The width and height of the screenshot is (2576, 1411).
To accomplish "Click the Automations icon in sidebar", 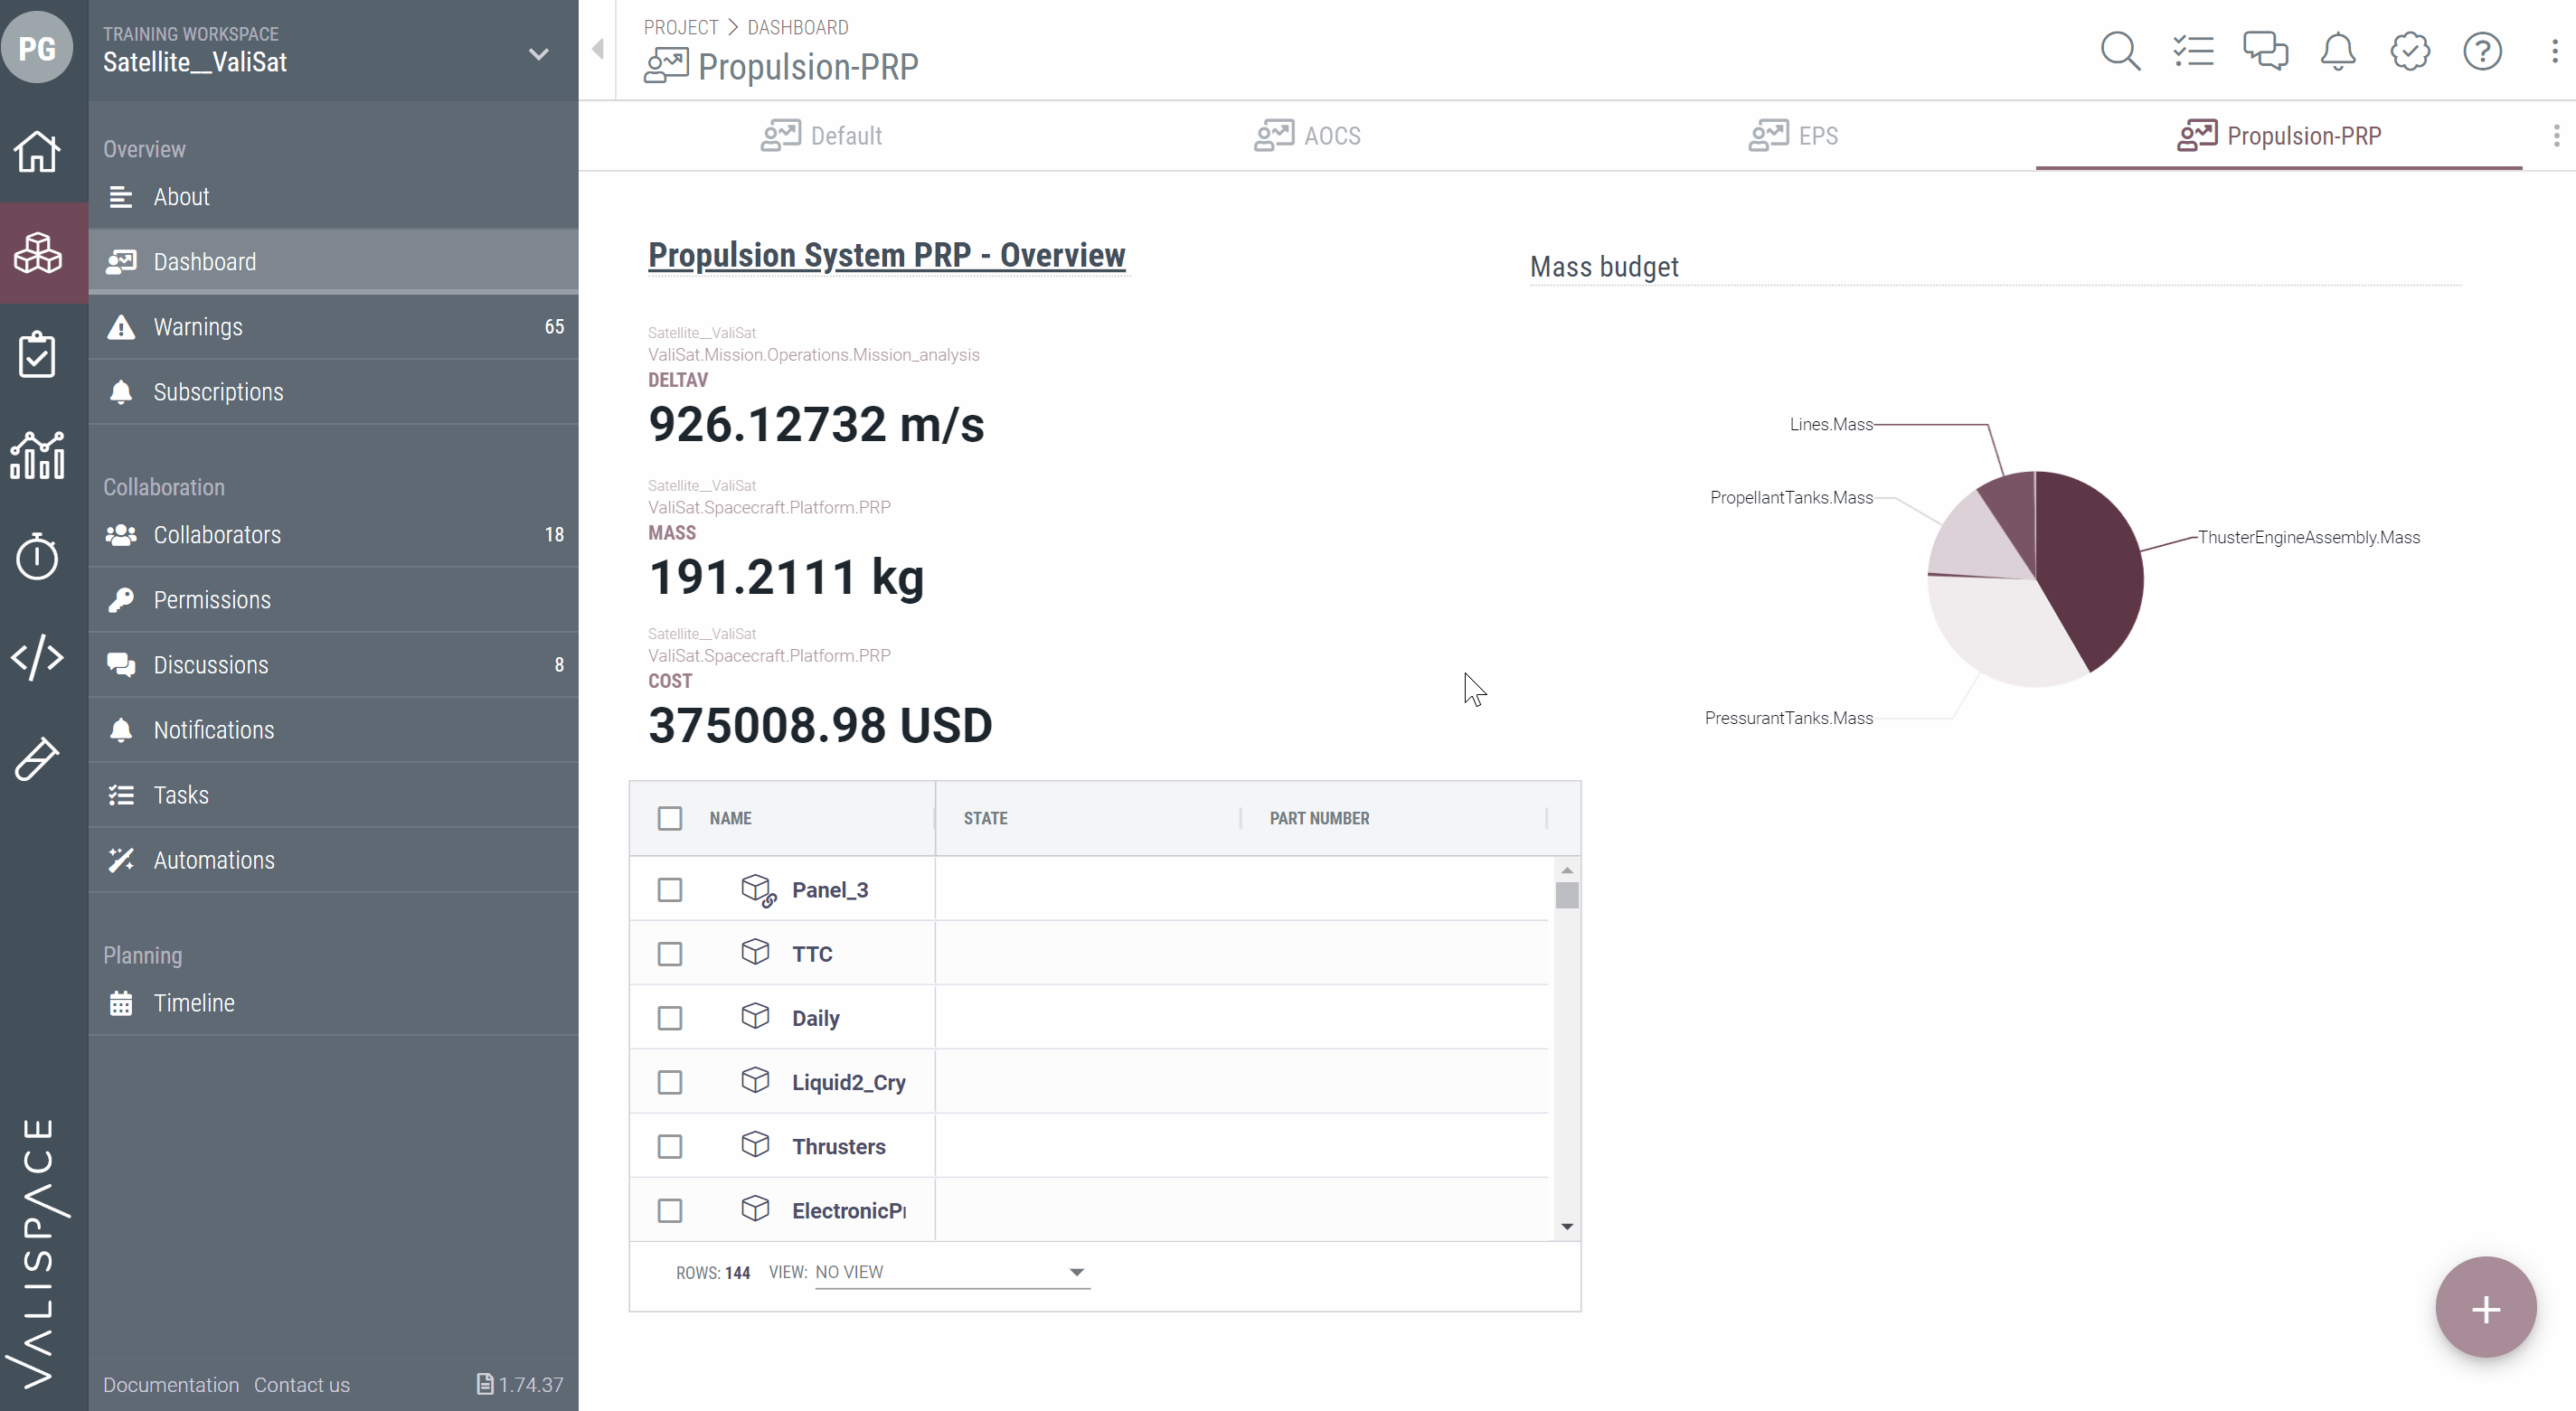I will 122,859.
